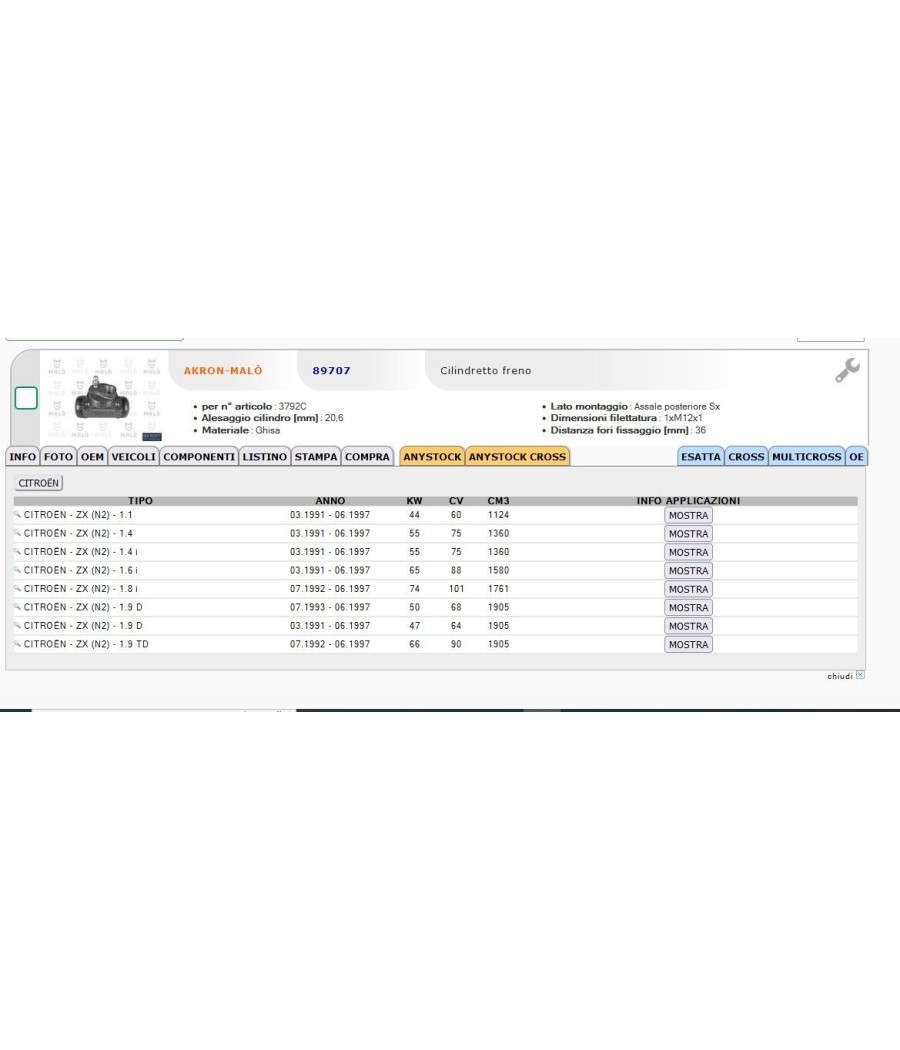Viewport: 900px width, 1050px height.
Task: Select row 'CITROËN - ZX (N2) - 1.9 TD'
Action: coord(435,644)
